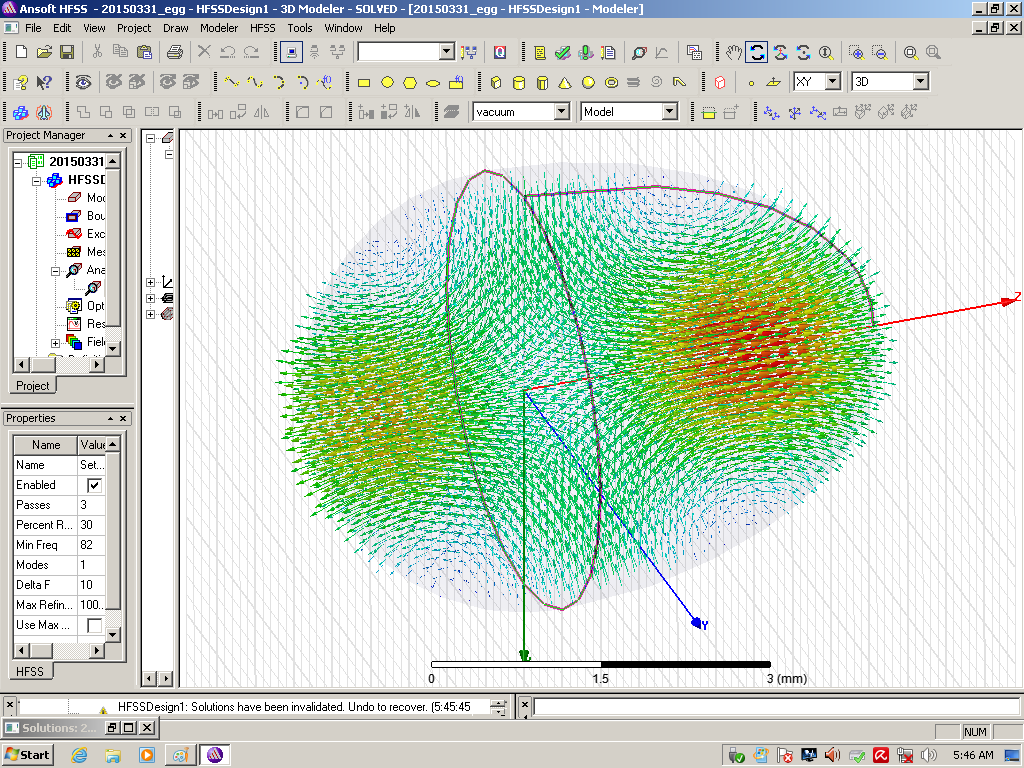Viewport: 1024px width, 768px height.
Task: Select the Project tab in Project Manager
Action: 32,386
